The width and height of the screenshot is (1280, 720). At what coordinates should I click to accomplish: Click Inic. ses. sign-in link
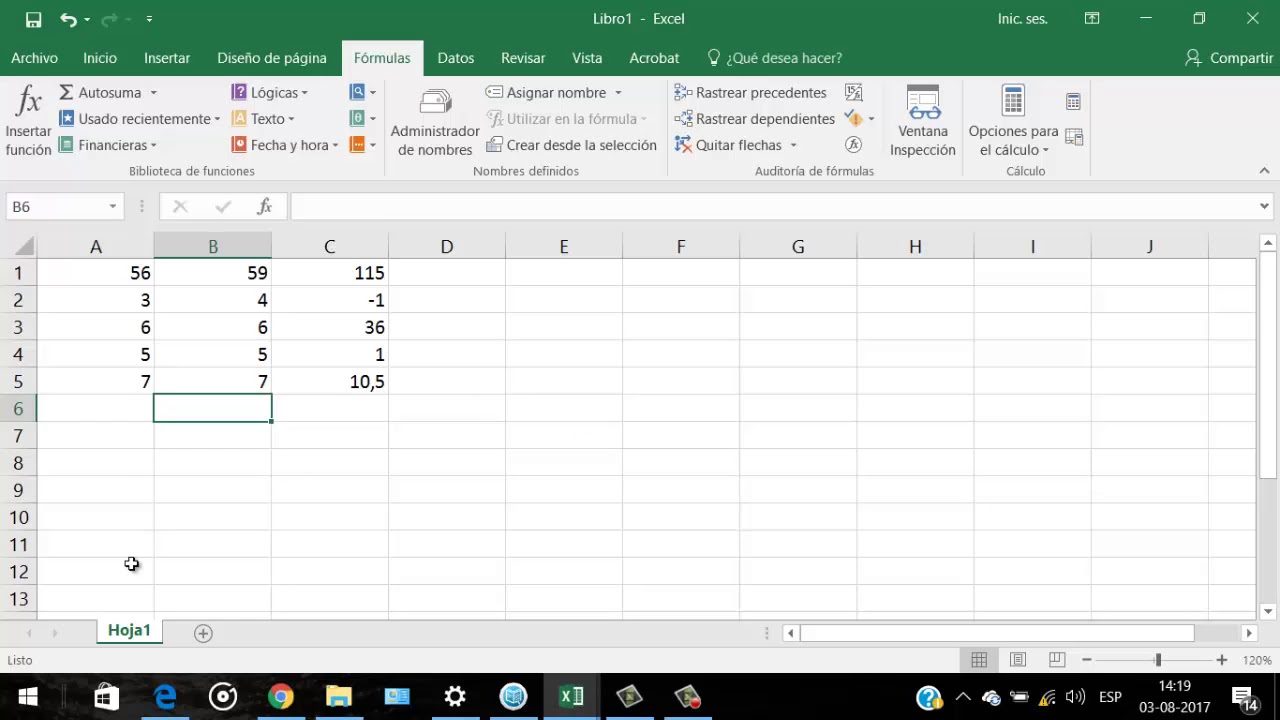pyautogui.click(x=1022, y=19)
